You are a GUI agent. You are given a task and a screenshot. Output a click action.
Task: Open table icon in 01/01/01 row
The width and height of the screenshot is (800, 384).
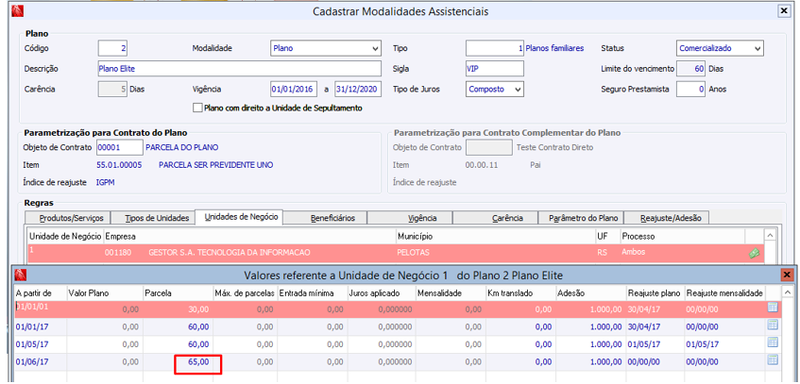point(772,308)
